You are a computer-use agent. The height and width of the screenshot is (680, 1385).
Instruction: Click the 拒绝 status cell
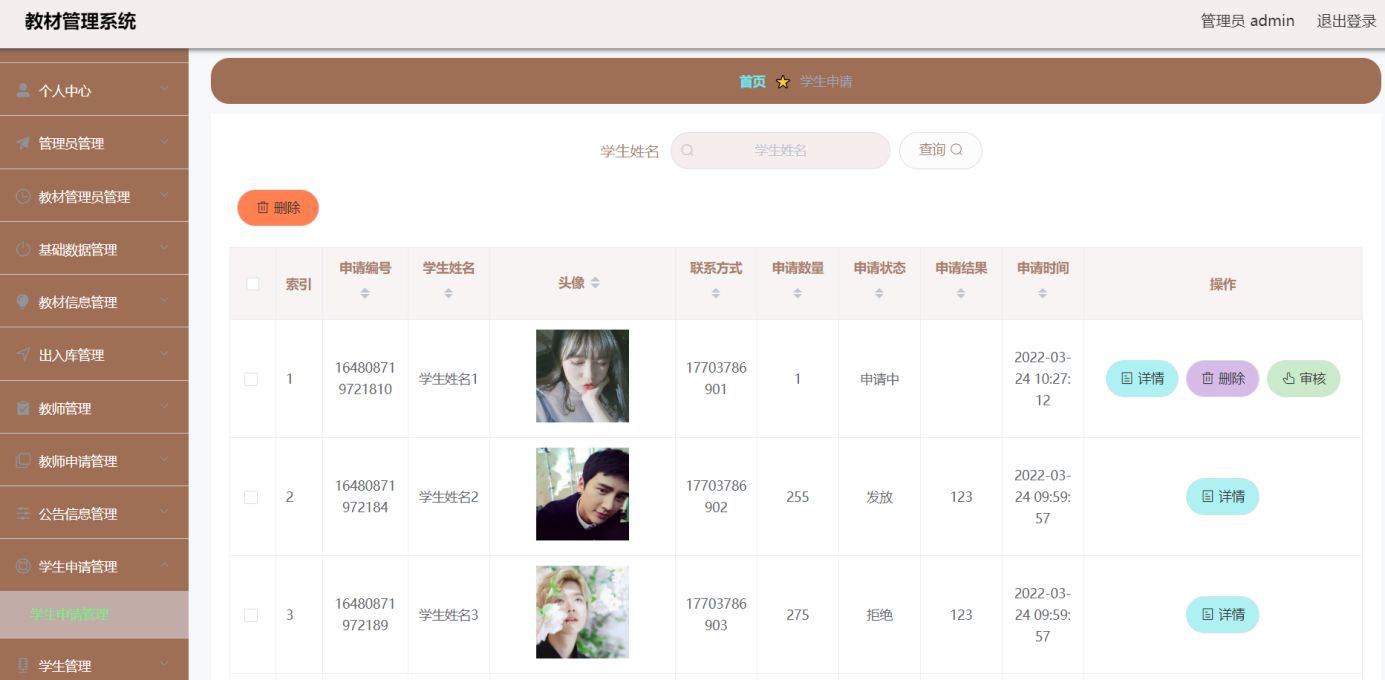pos(879,615)
